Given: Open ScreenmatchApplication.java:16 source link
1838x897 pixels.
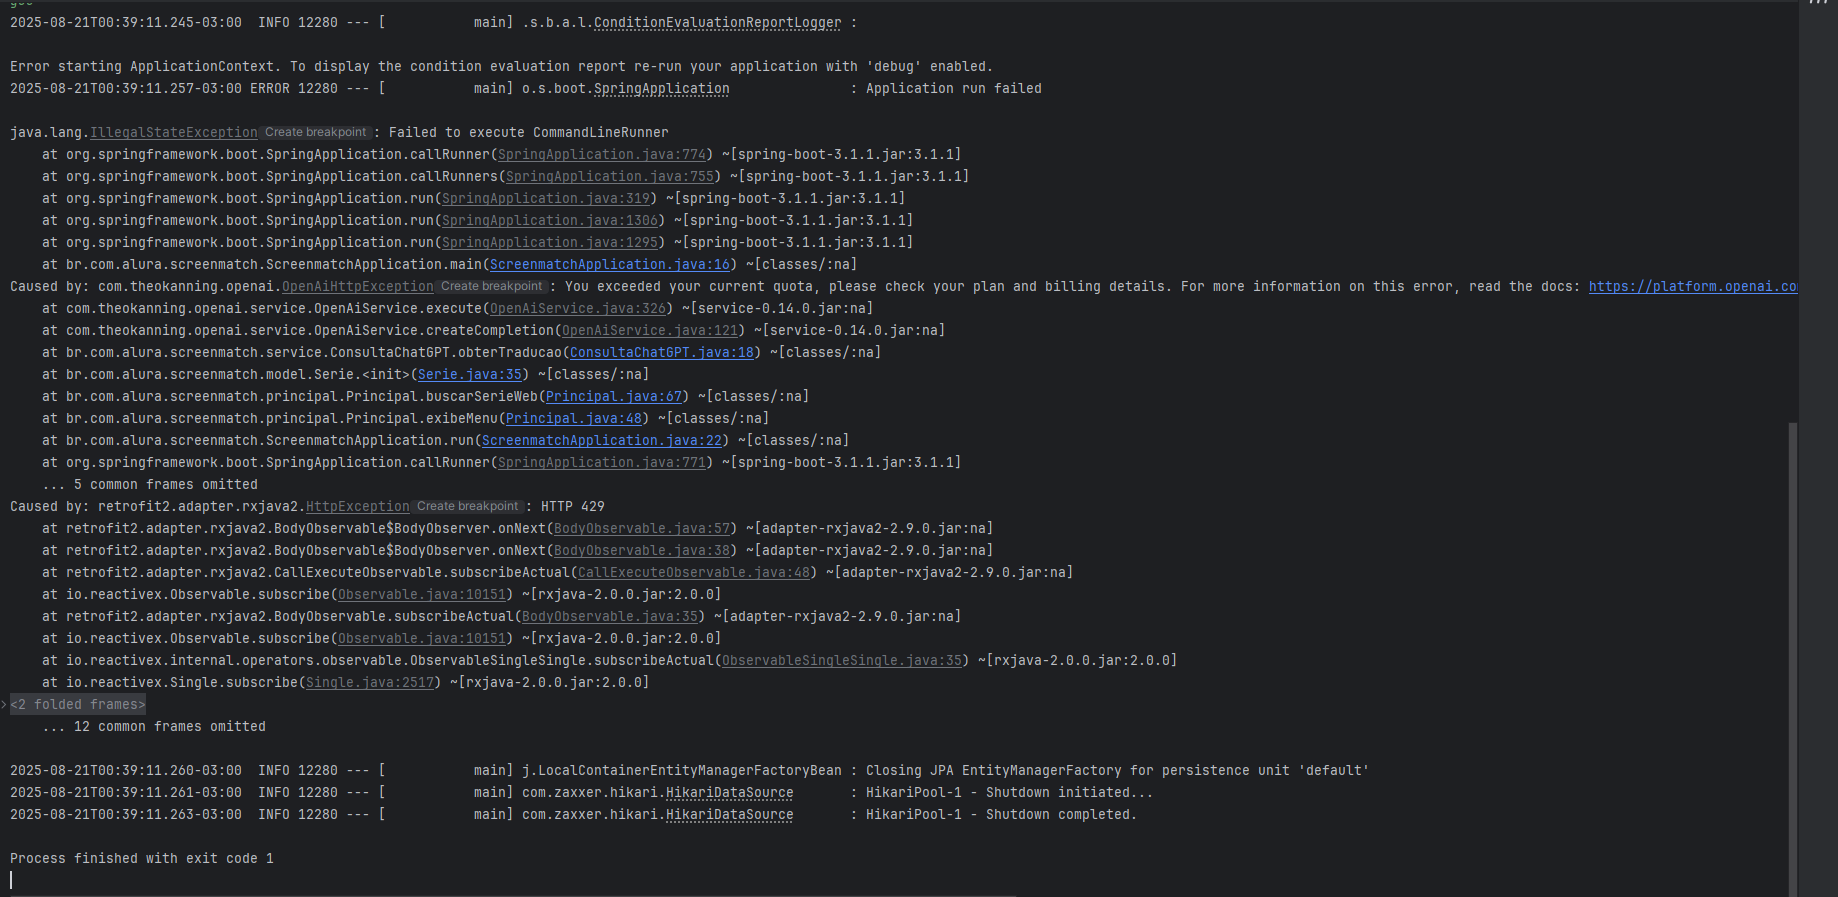Looking at the screenshot, I should click(x=610, y=264).
